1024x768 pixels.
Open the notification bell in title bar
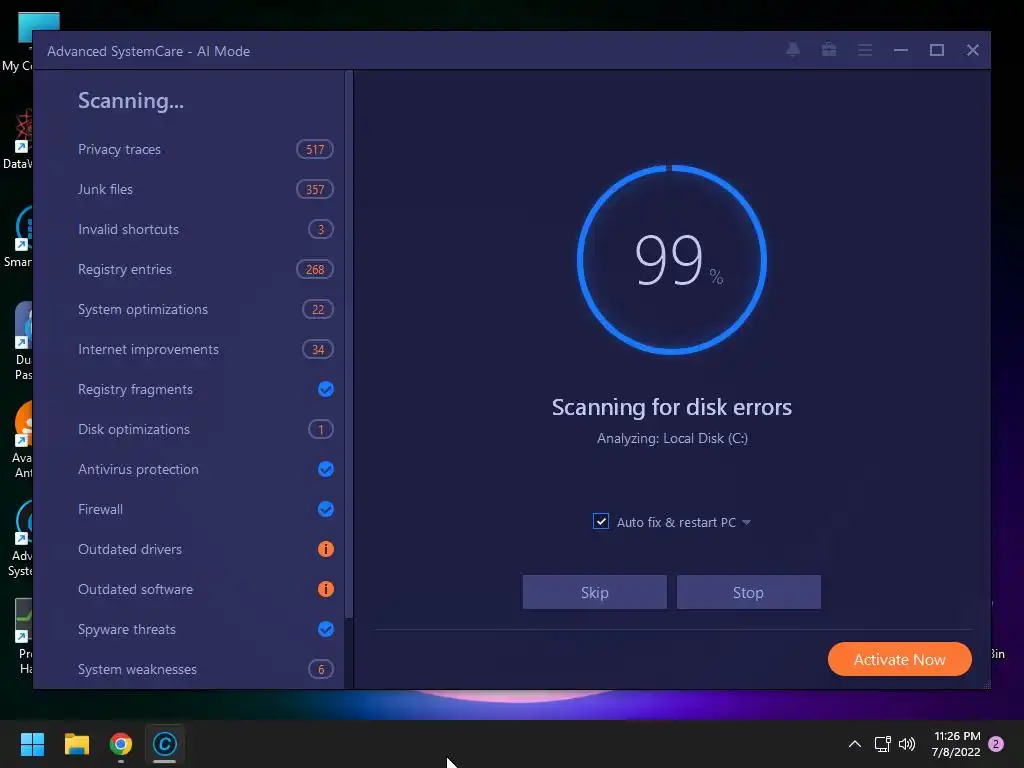coord(793,50)
